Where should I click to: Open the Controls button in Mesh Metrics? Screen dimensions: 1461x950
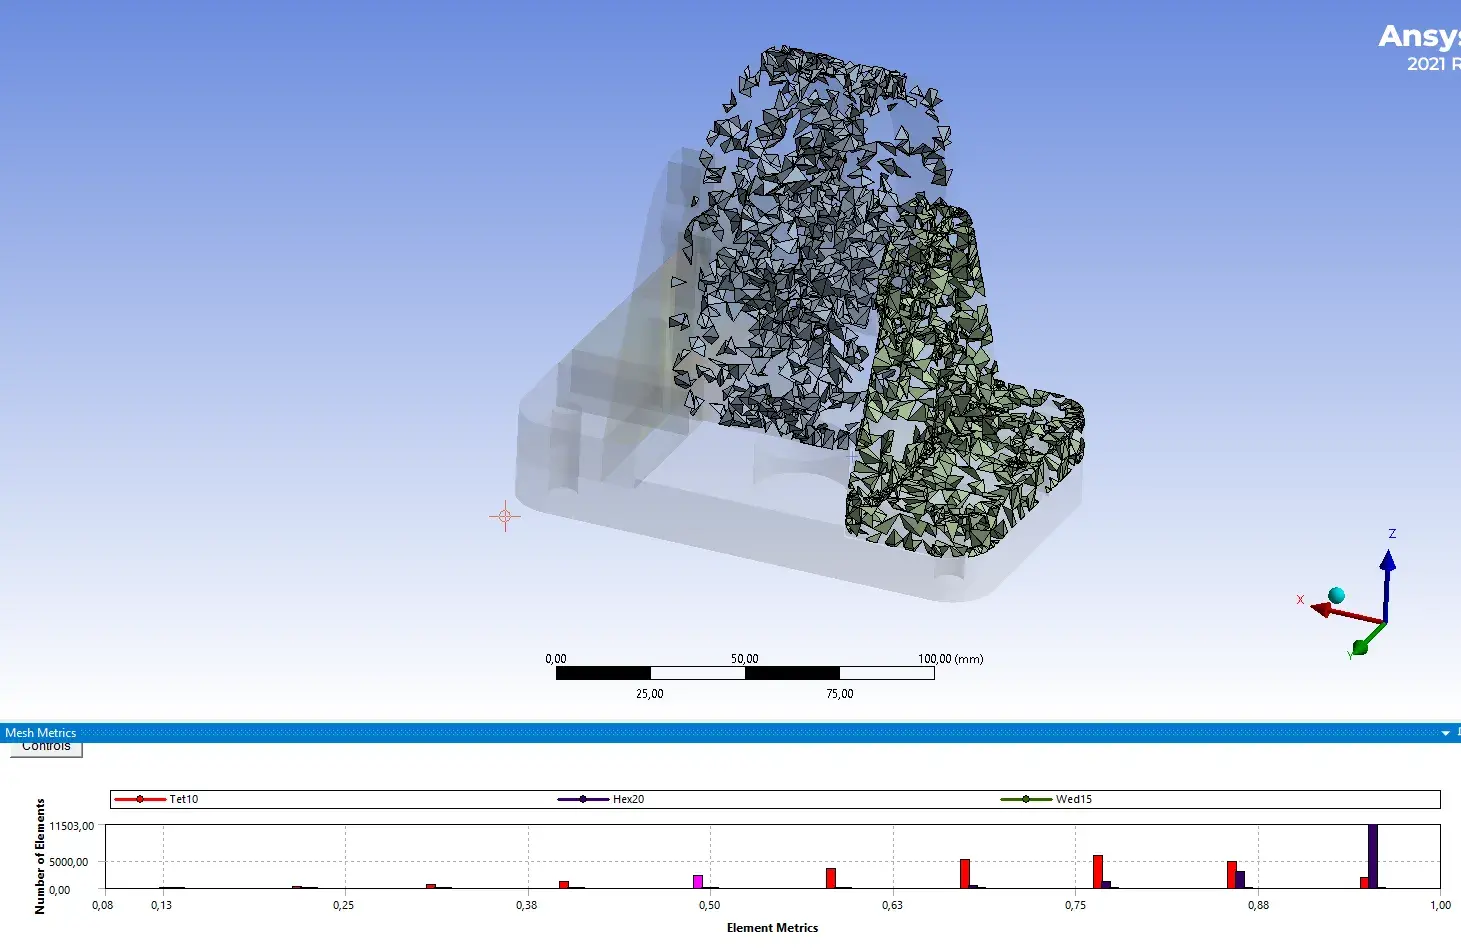click(x=46, y=748)
